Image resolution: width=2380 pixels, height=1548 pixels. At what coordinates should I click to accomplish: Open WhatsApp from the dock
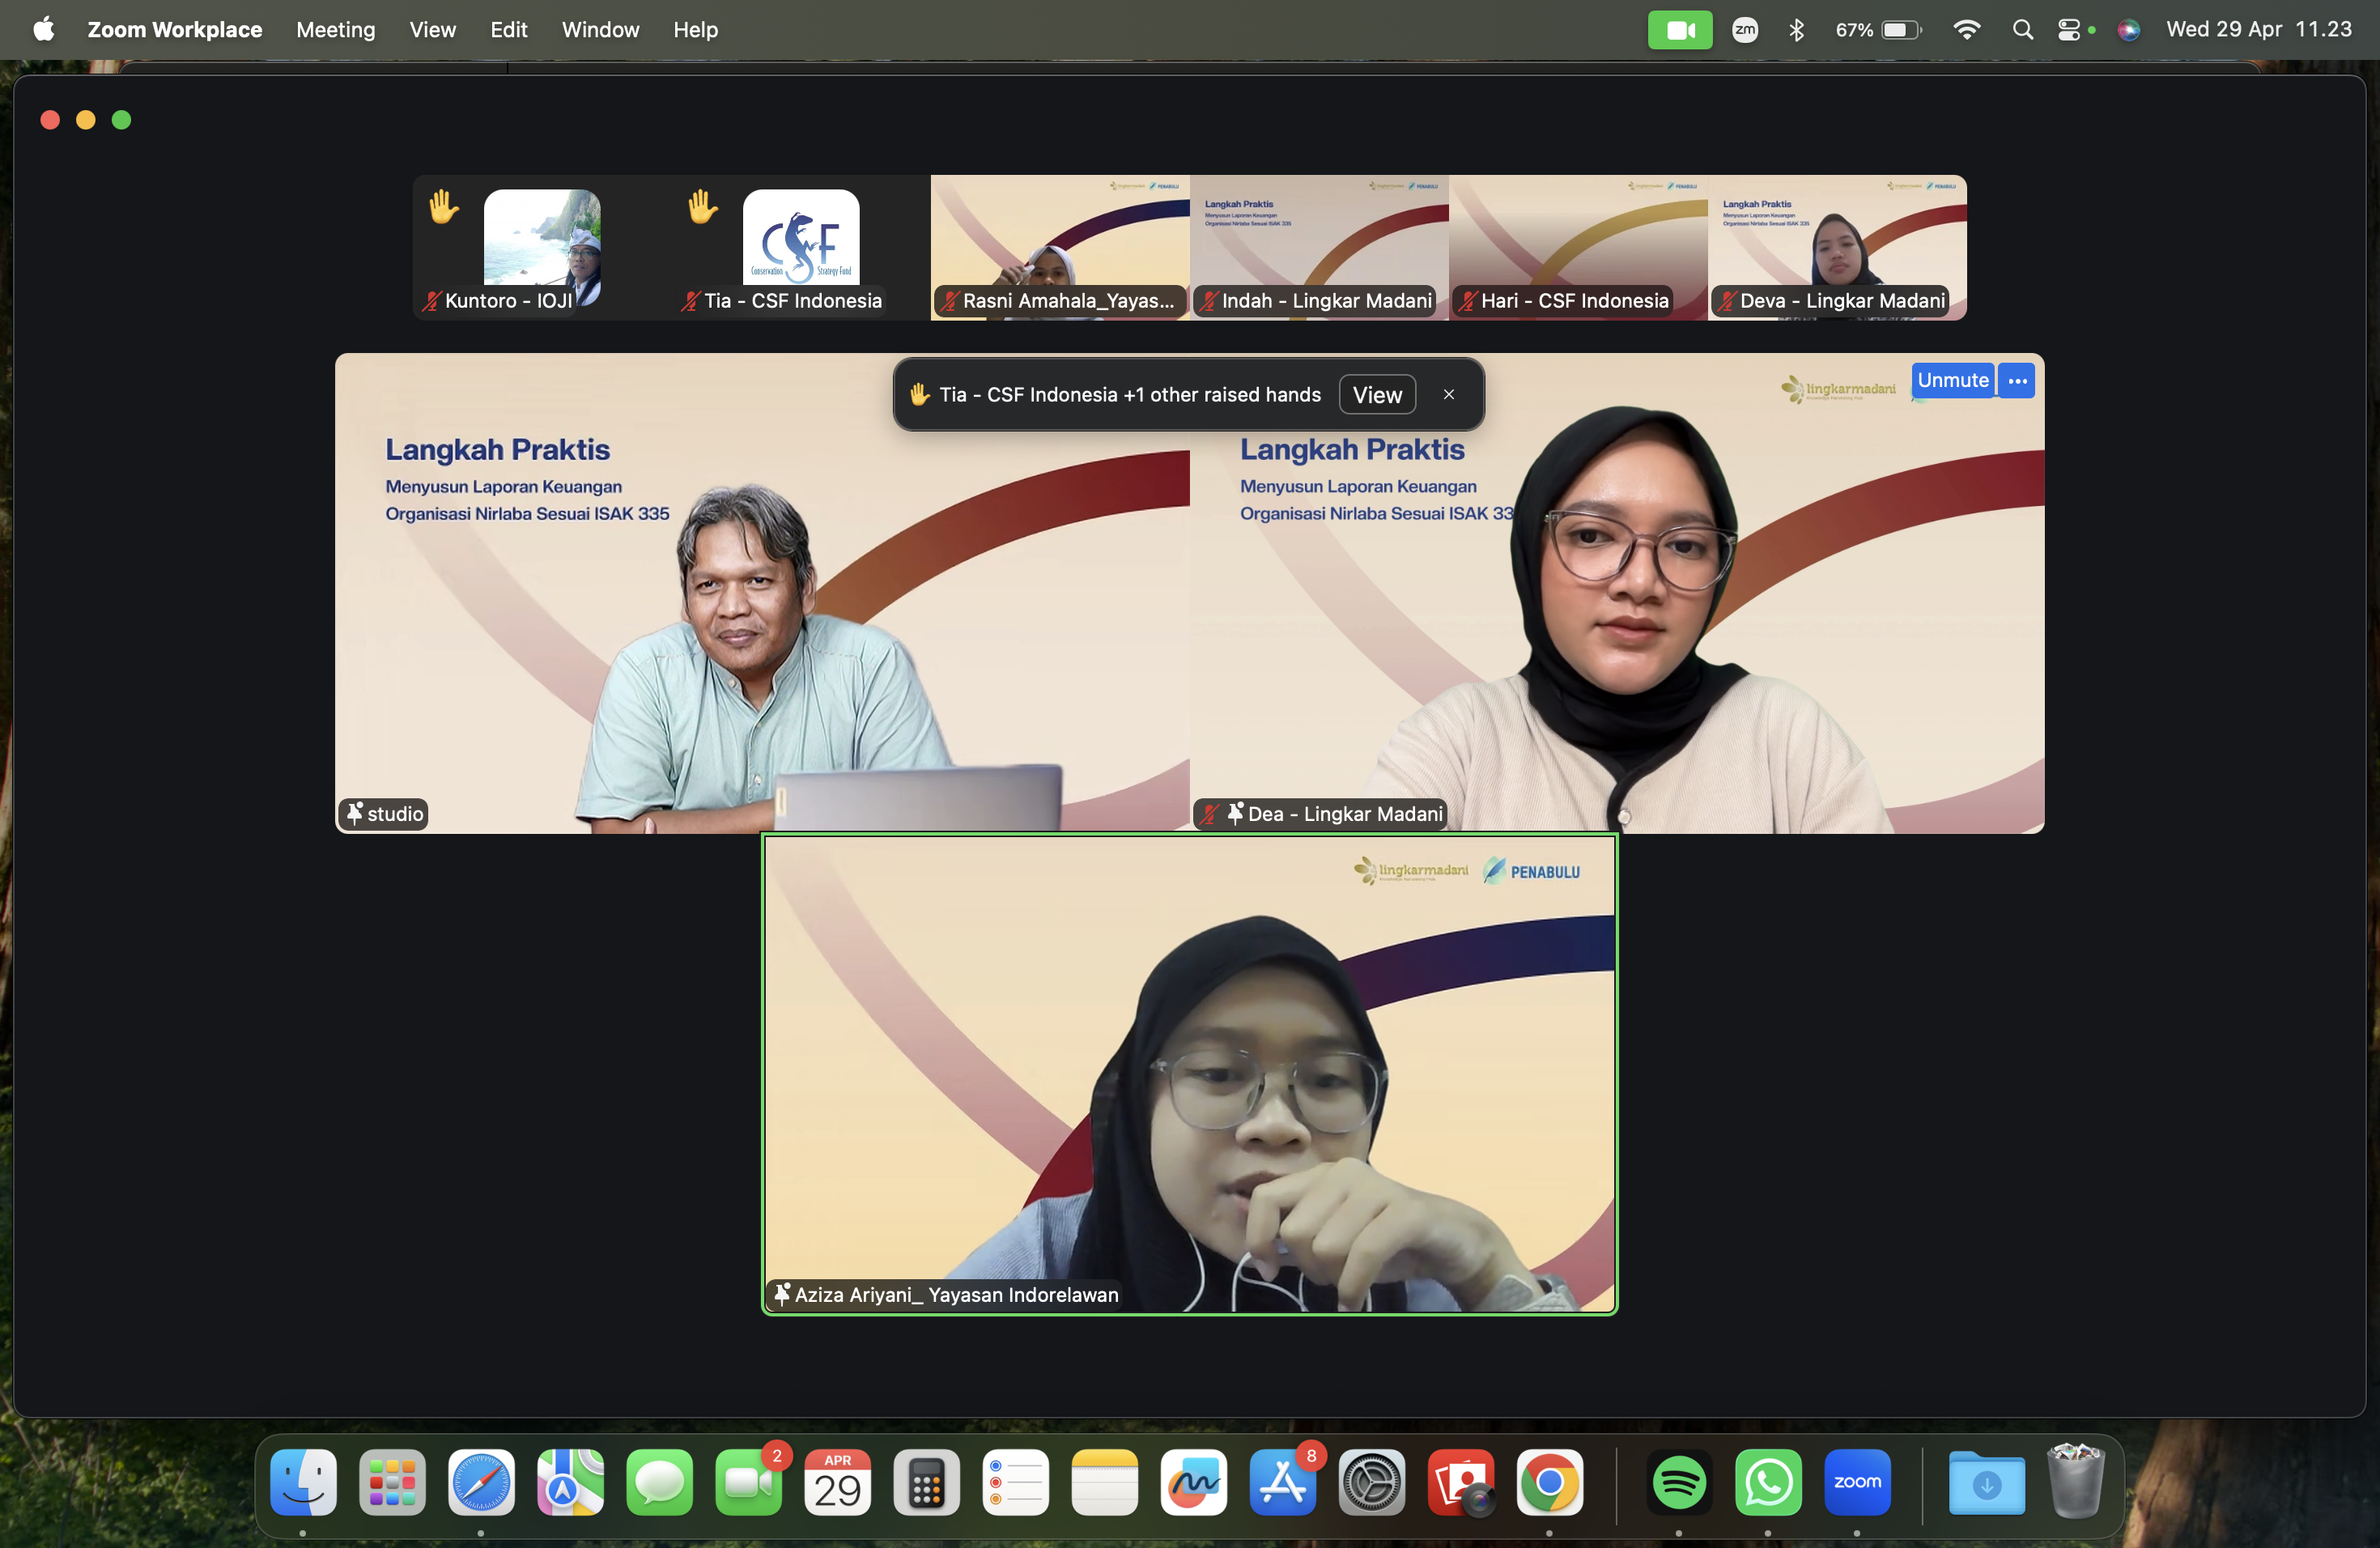(1768, 1482)
